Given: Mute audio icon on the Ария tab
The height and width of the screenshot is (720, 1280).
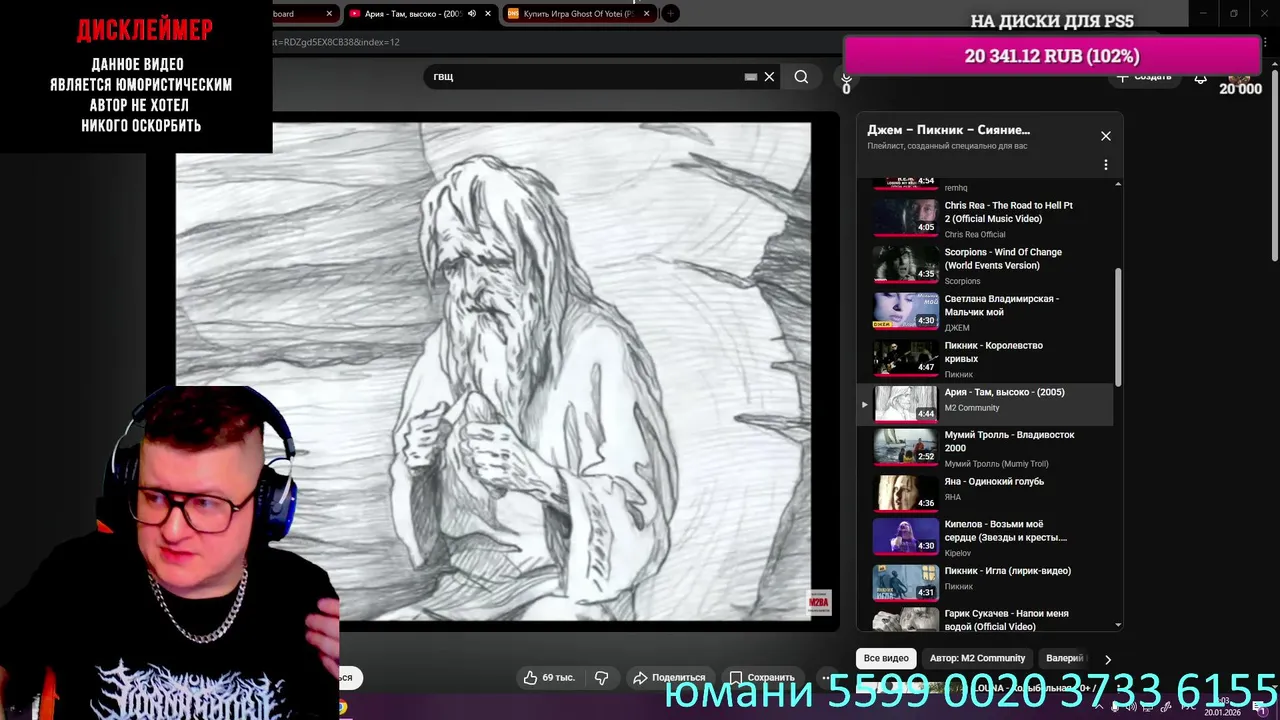Looking at the screenshot, I should coord(472,14).
